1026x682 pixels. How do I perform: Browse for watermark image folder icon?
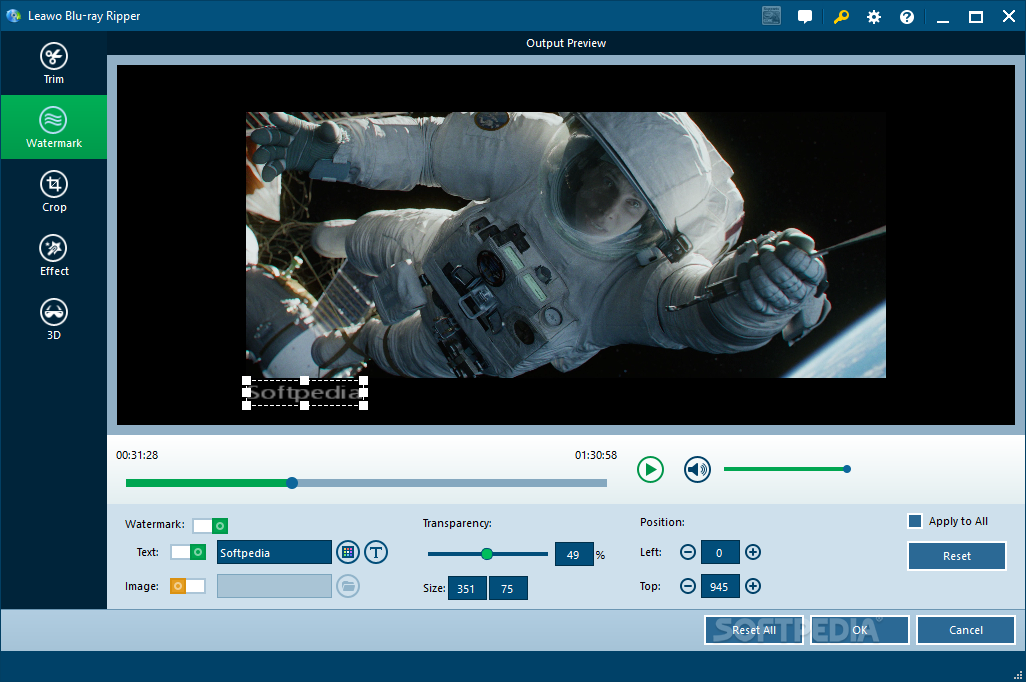348,586
